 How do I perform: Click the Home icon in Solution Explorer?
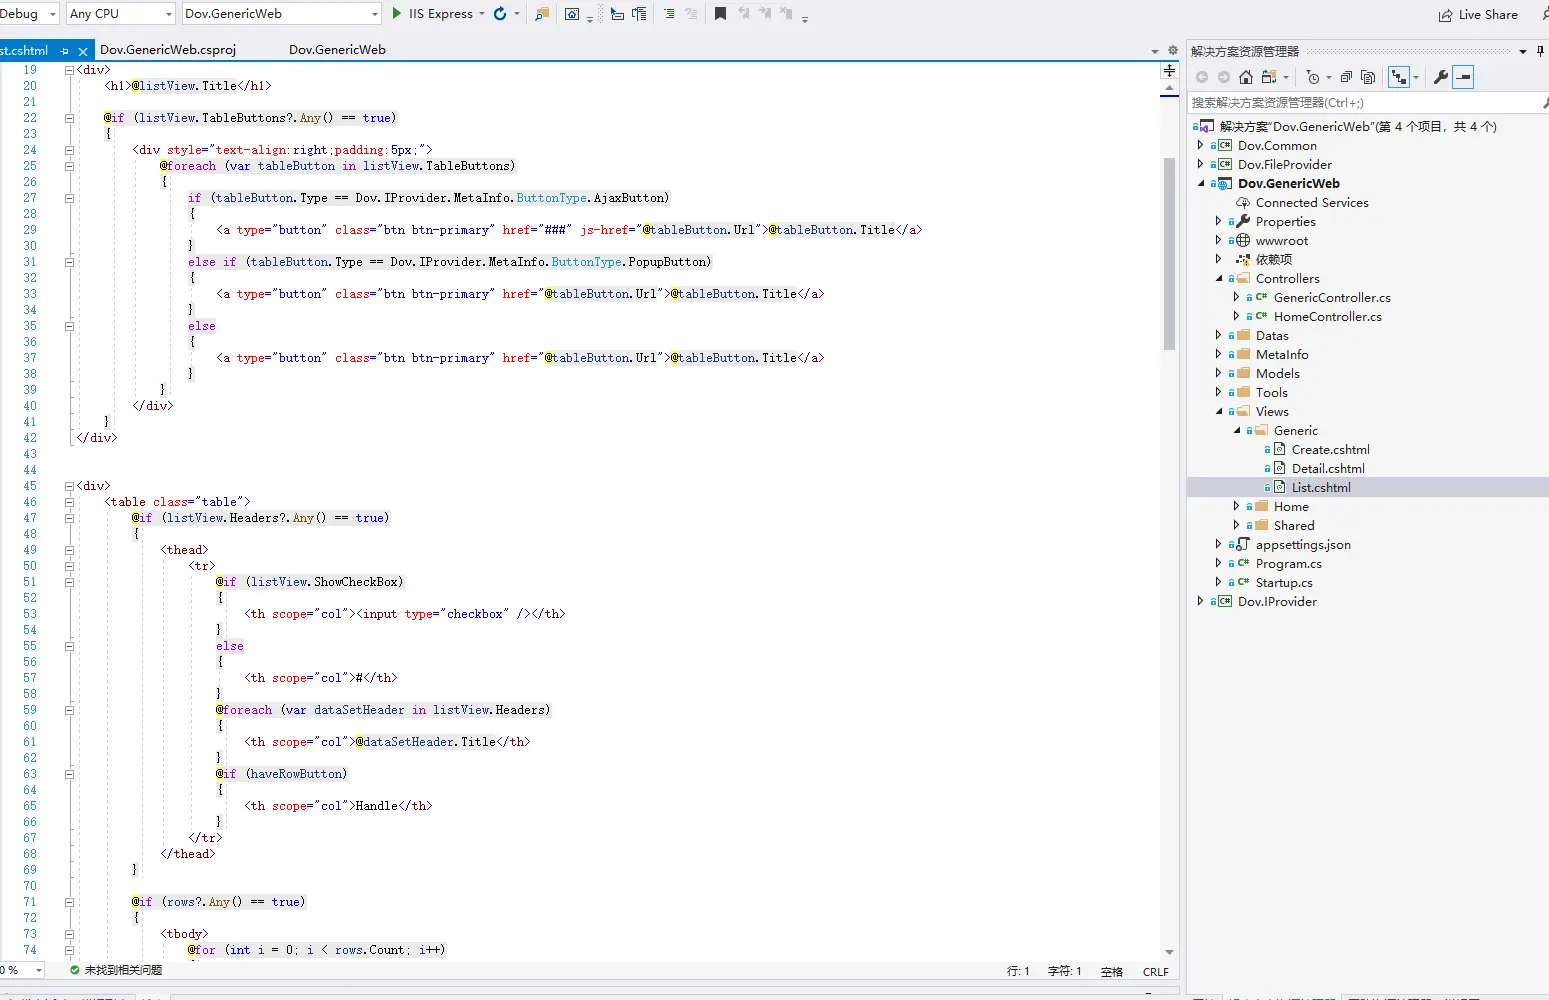(x=1245, y=77)
